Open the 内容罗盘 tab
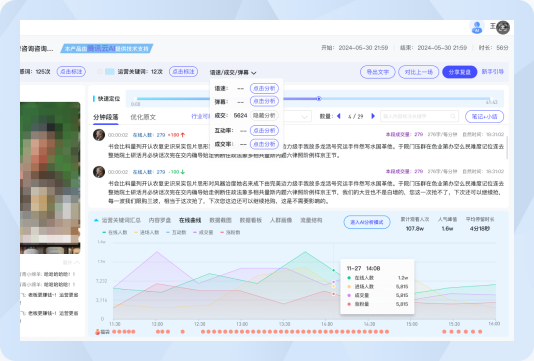Screen dimensions: 534x361 pos(160,220)
